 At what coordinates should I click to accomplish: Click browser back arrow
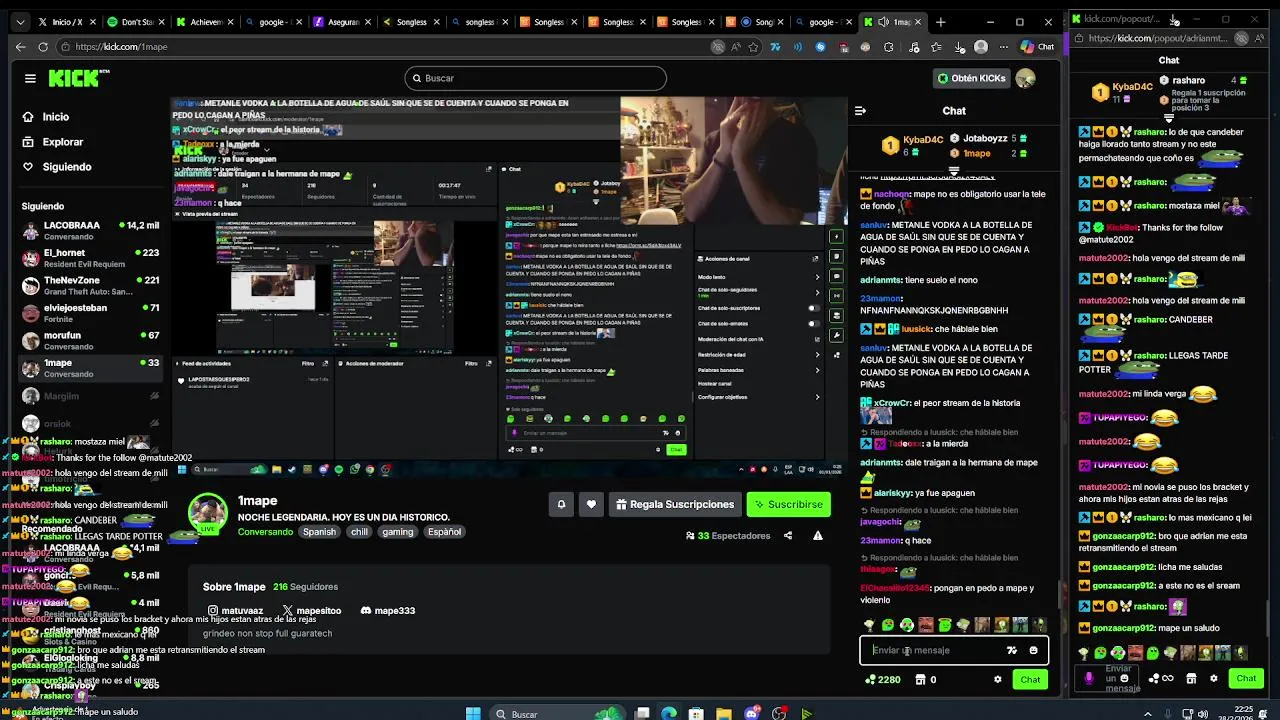point(21,46)
